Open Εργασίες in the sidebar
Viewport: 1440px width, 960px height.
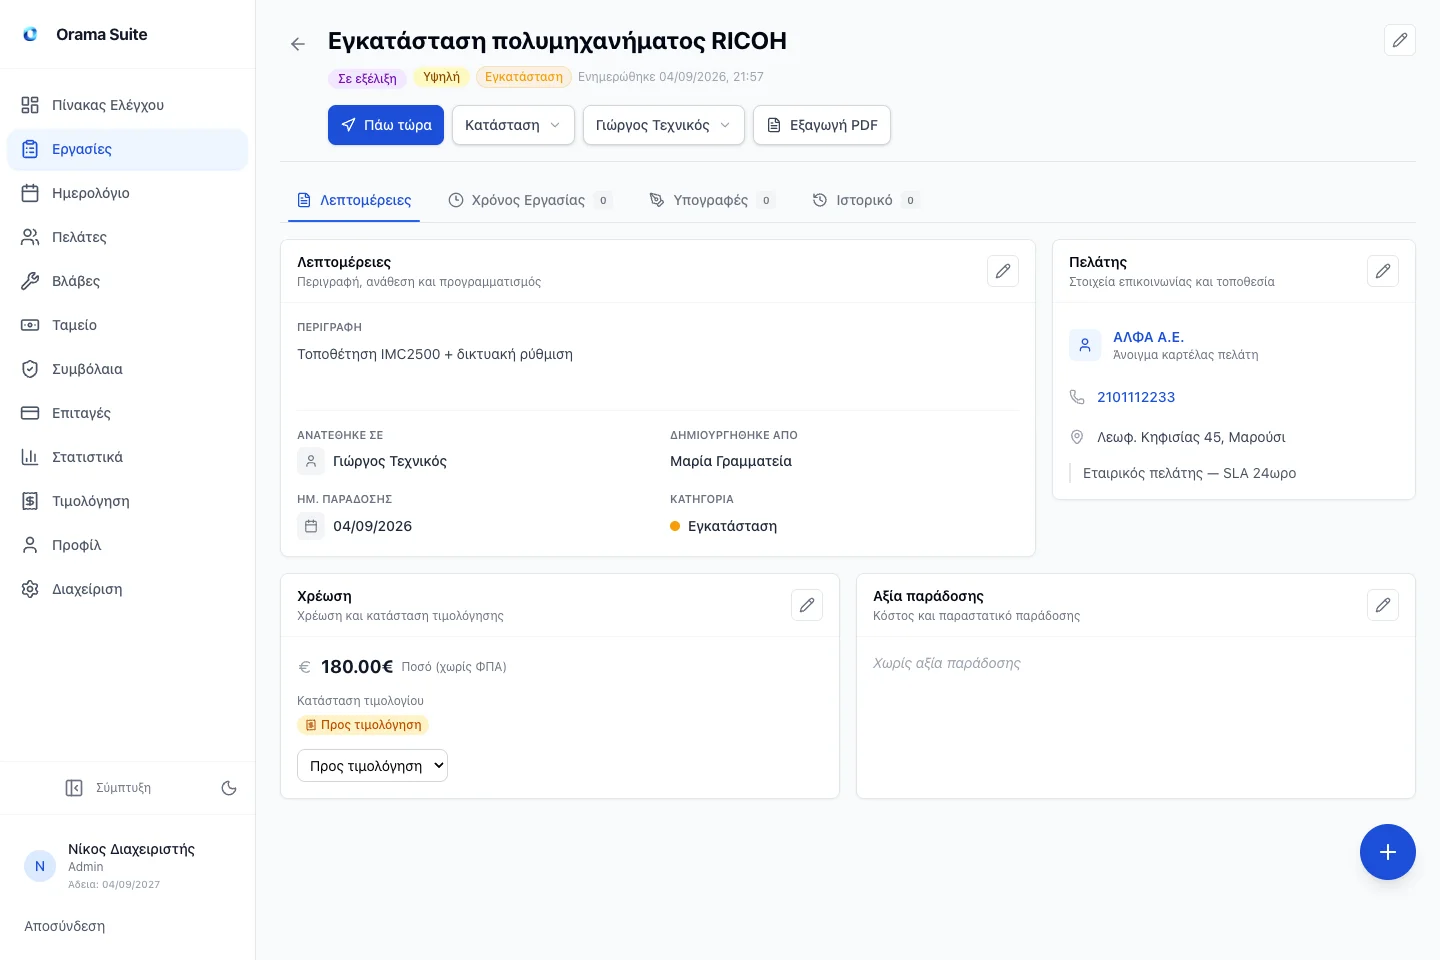(128, 149)
